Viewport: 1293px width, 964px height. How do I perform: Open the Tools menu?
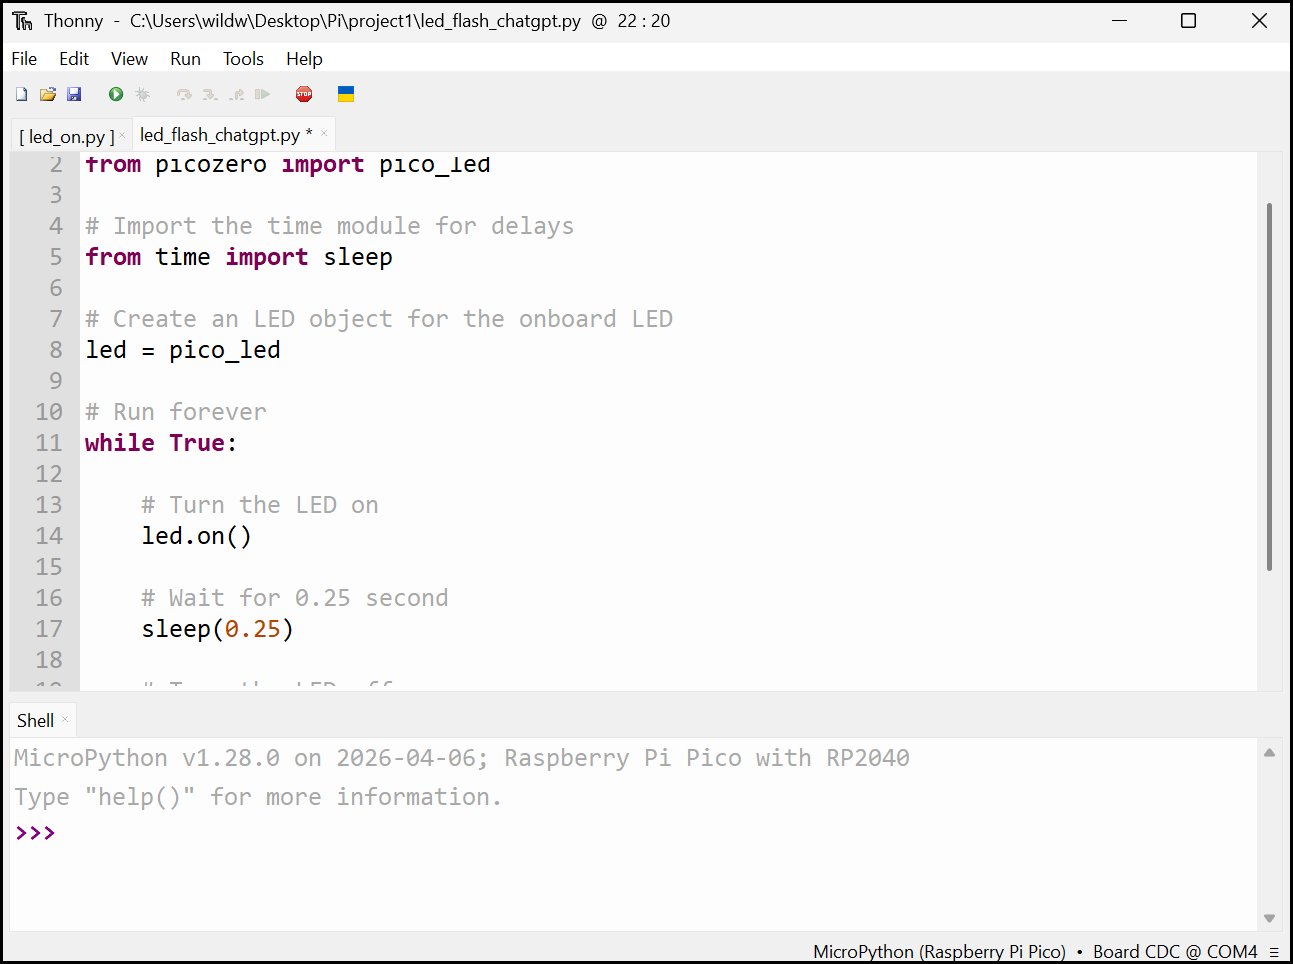click(x=243, y=59)
